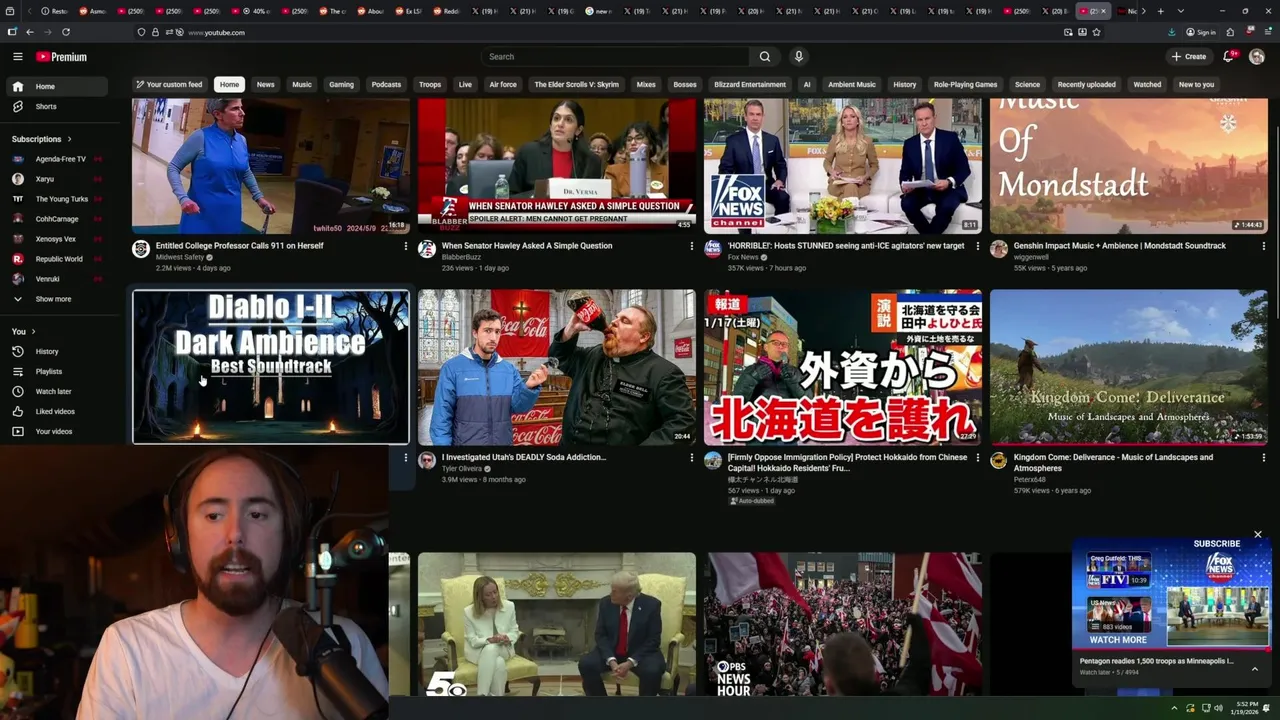This screenshot has height=720, width=1280.
Task: Click the search magnifier button
Action: tap(765, 57)
